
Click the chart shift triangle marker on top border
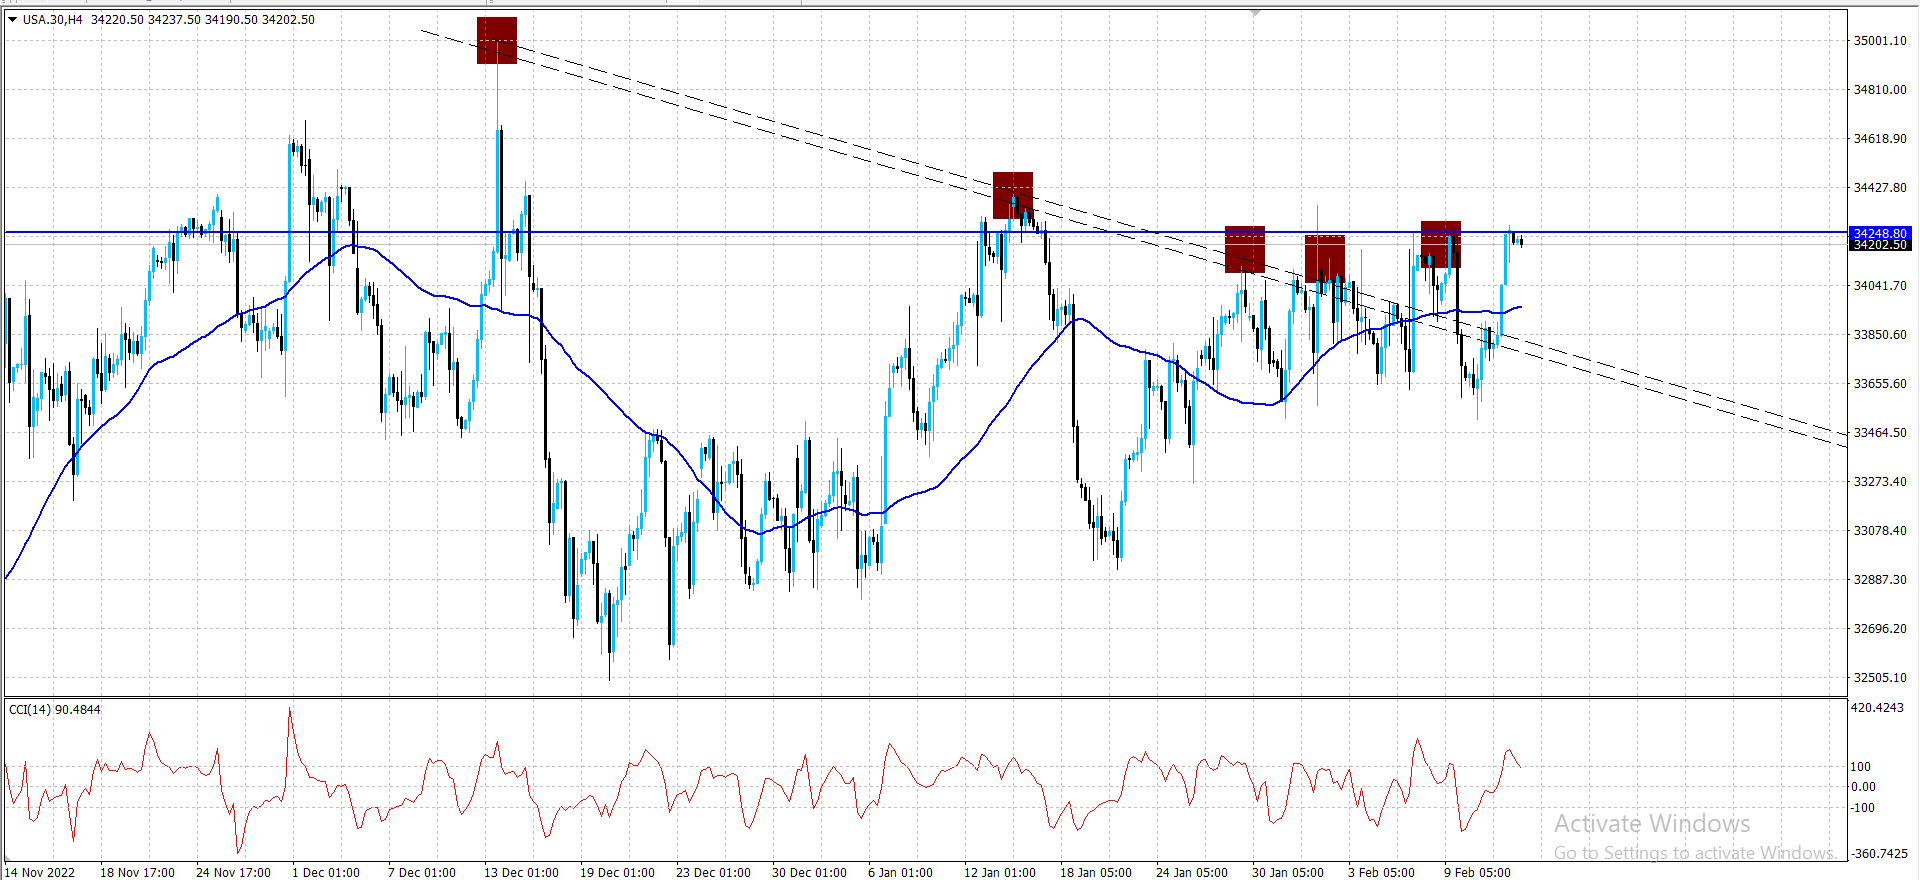click(1255, 13)
